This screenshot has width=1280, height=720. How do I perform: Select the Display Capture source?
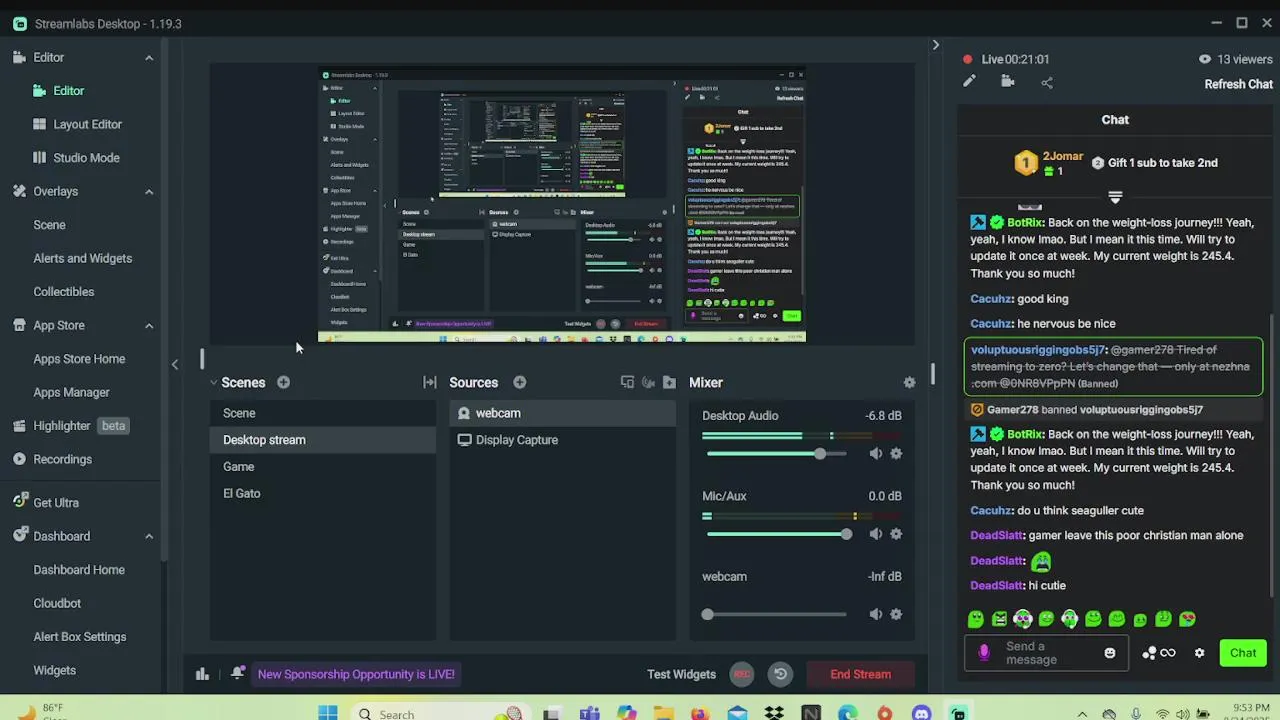(562, 440)
